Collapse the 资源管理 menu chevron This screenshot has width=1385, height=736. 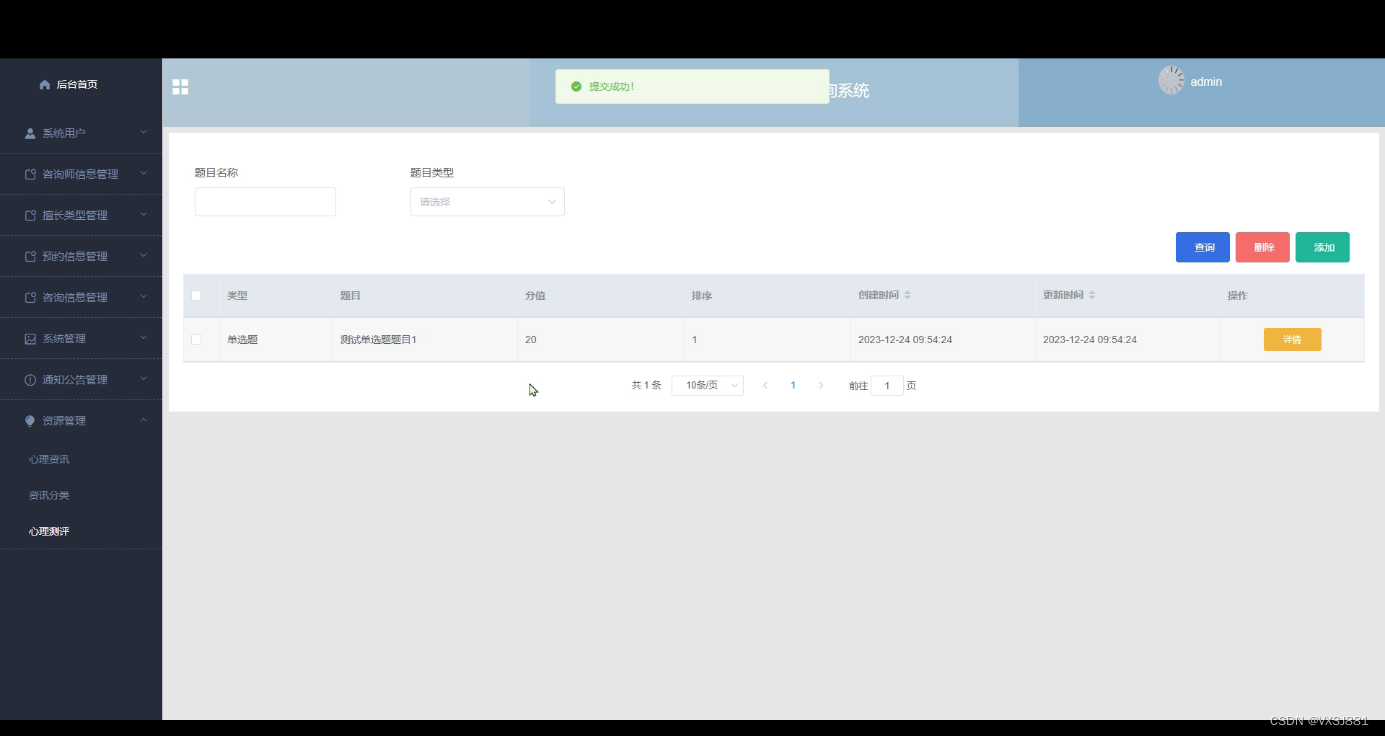[143, 420]
